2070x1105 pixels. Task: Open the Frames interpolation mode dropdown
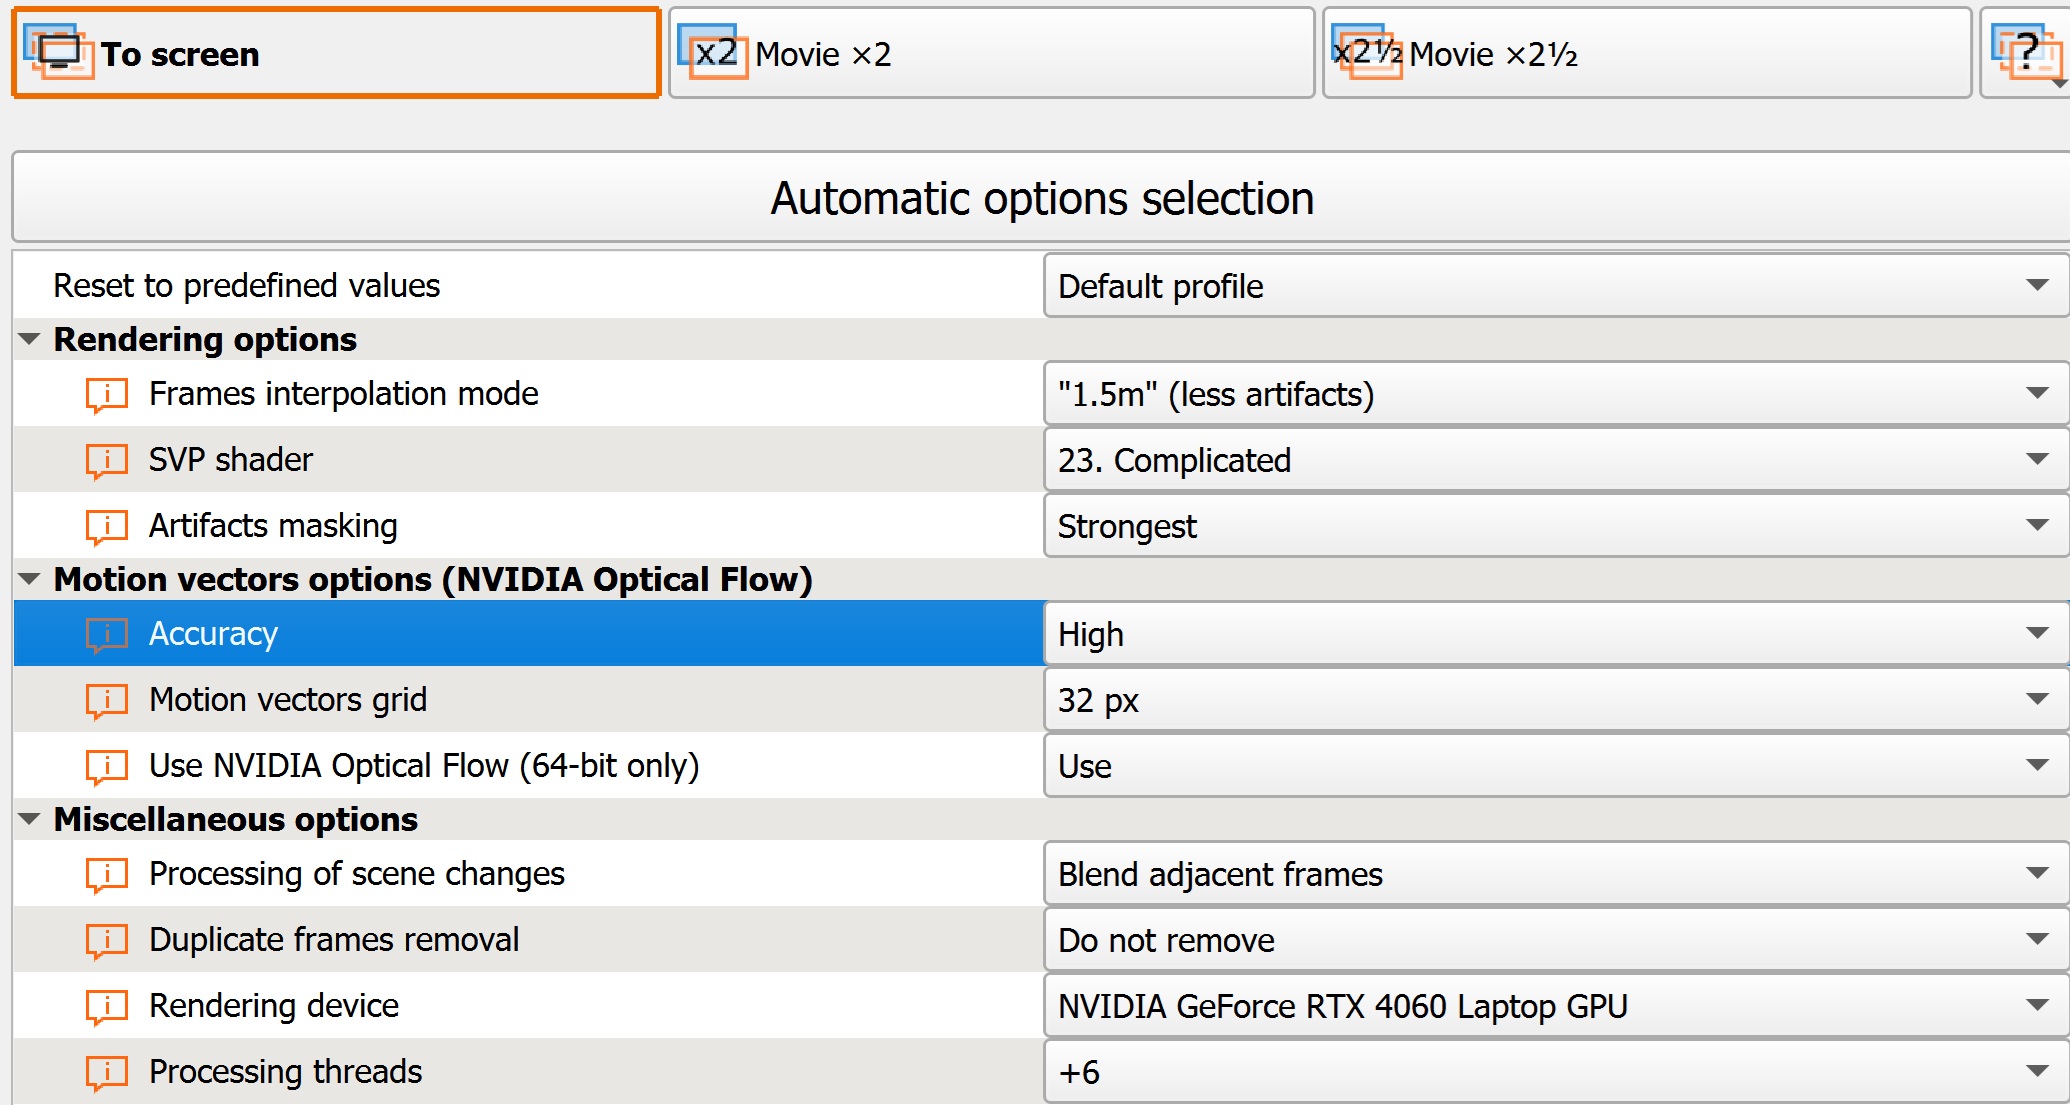pyautogui.click(x=1554, y=394)
